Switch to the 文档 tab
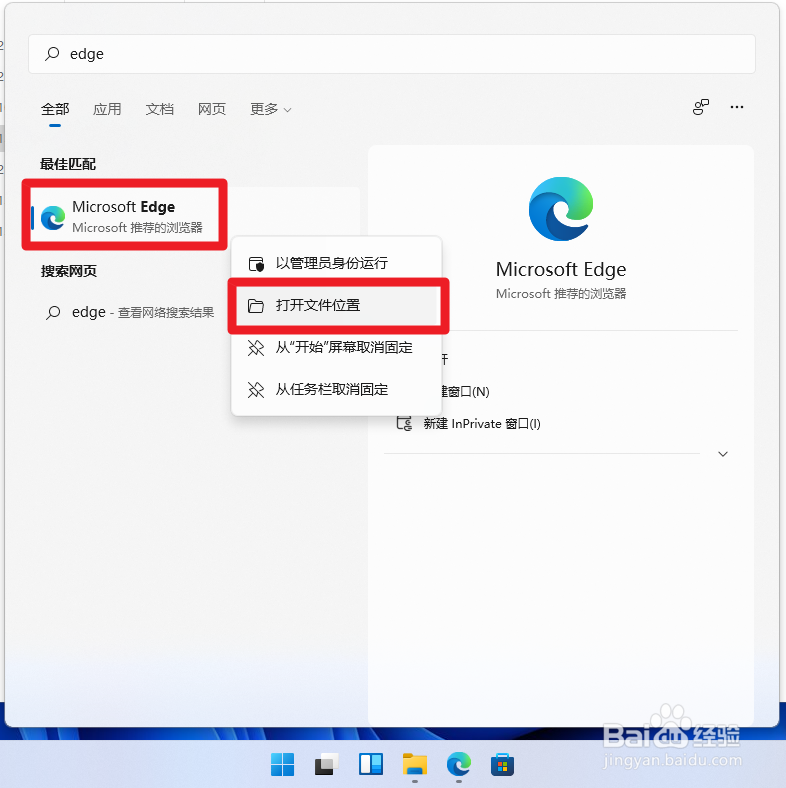This screenshot has height=788, width=786. pyautogui.click(x=159, y=109)
